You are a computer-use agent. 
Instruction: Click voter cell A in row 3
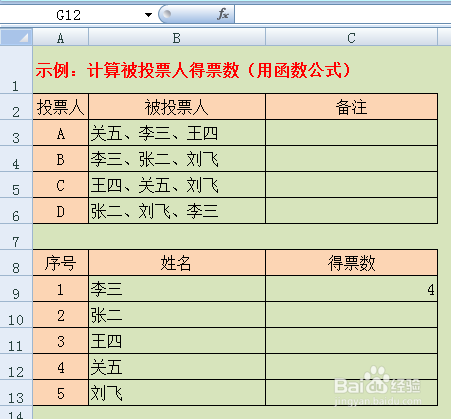click(60, 133)
